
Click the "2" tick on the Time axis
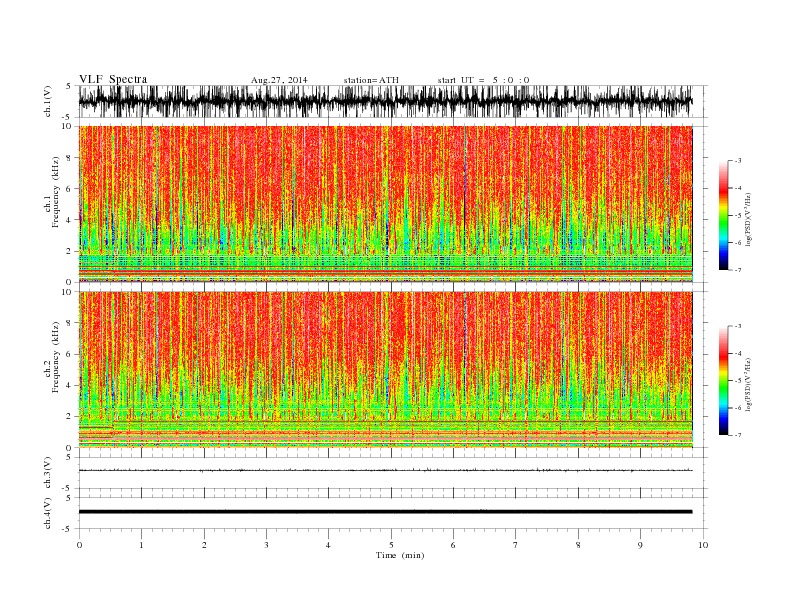point(204,545)
